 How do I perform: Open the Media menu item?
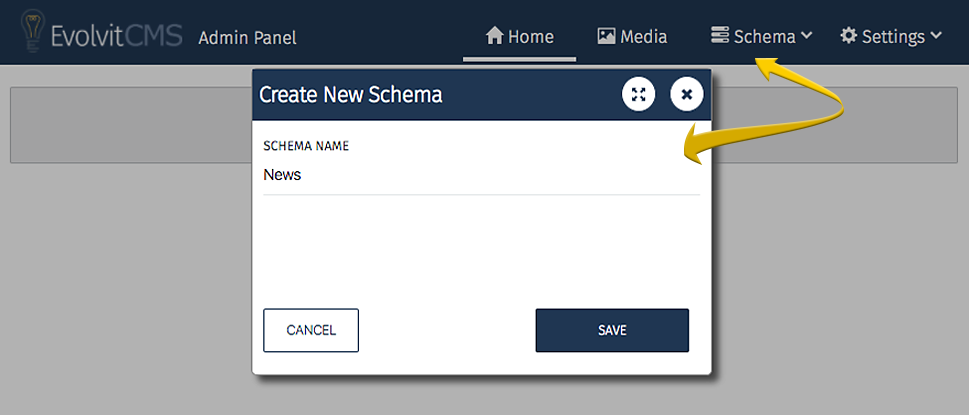(643, 37)
